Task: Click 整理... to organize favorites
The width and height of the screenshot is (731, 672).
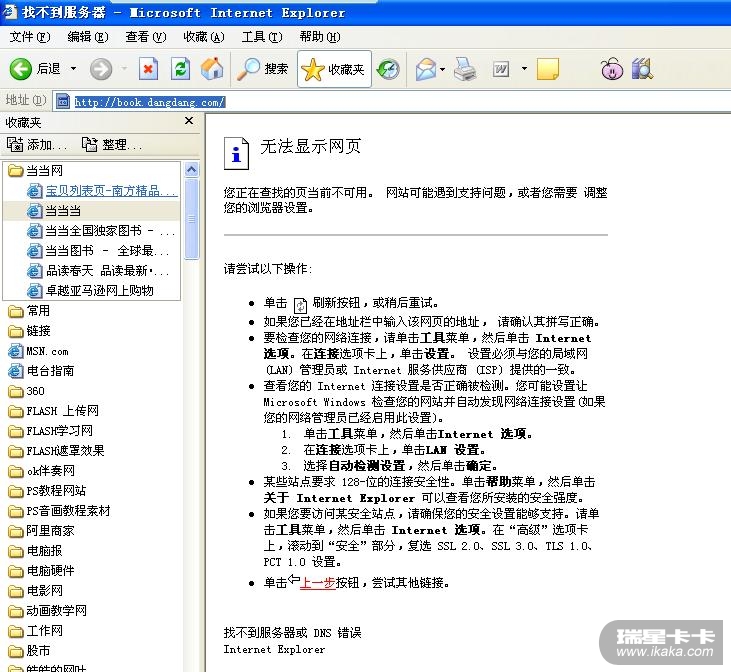Action: [x=112, y=145]
